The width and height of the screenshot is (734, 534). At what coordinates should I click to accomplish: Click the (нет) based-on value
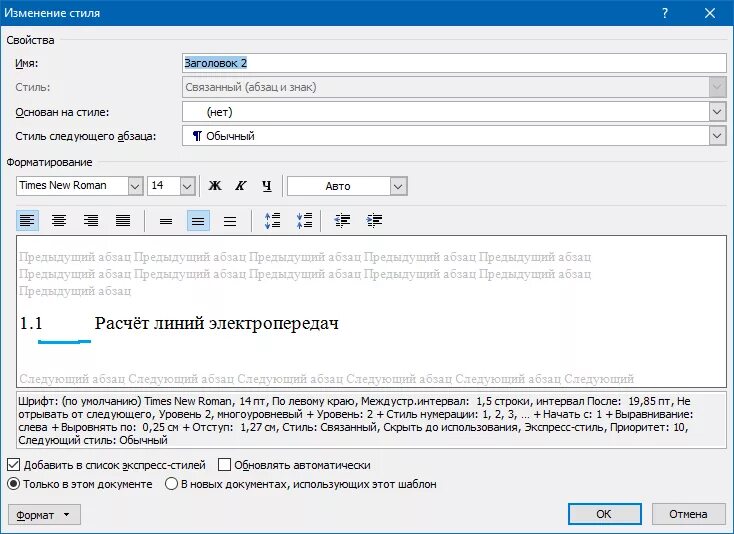pos(220,112)
